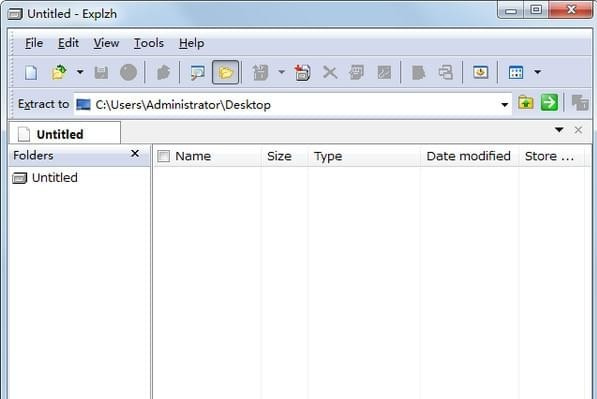Open the Tools menu
The height and width of the screenshot is (399, 597).
149,43
